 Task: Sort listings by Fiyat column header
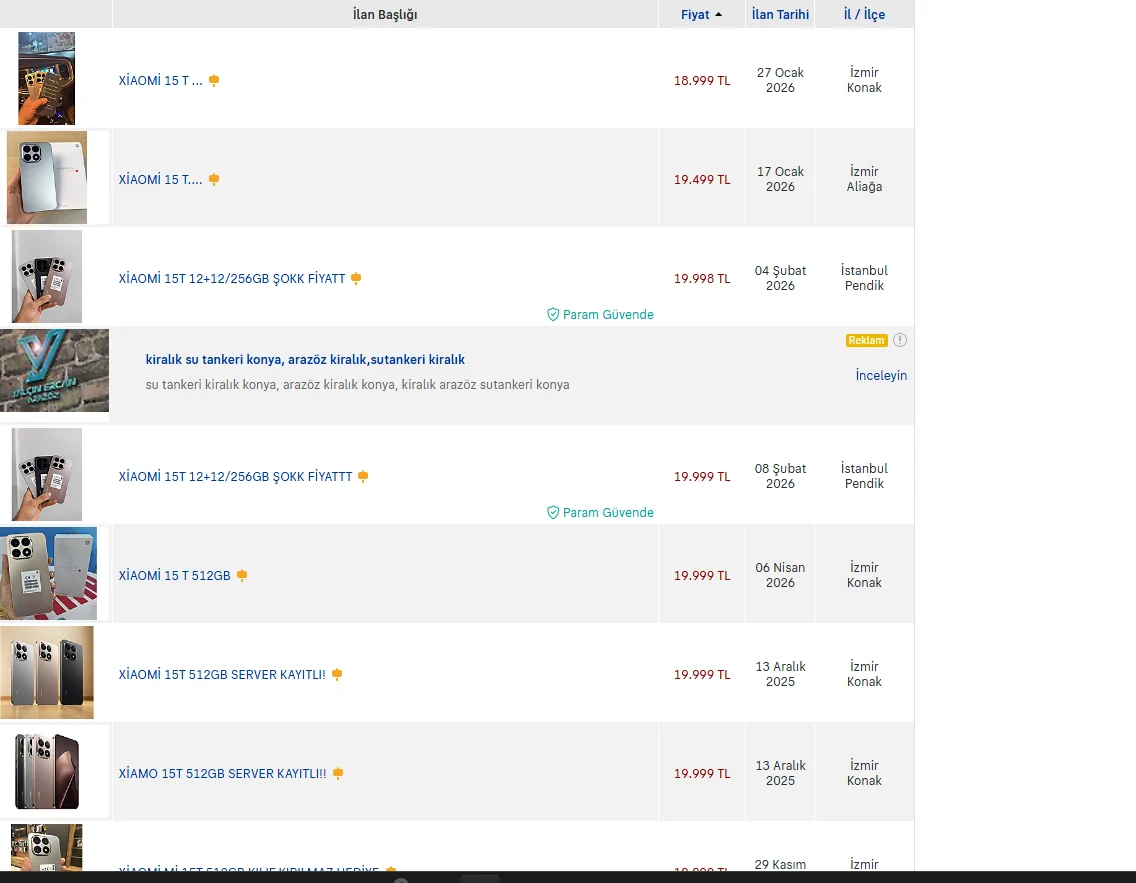click(x=695, y=14)
